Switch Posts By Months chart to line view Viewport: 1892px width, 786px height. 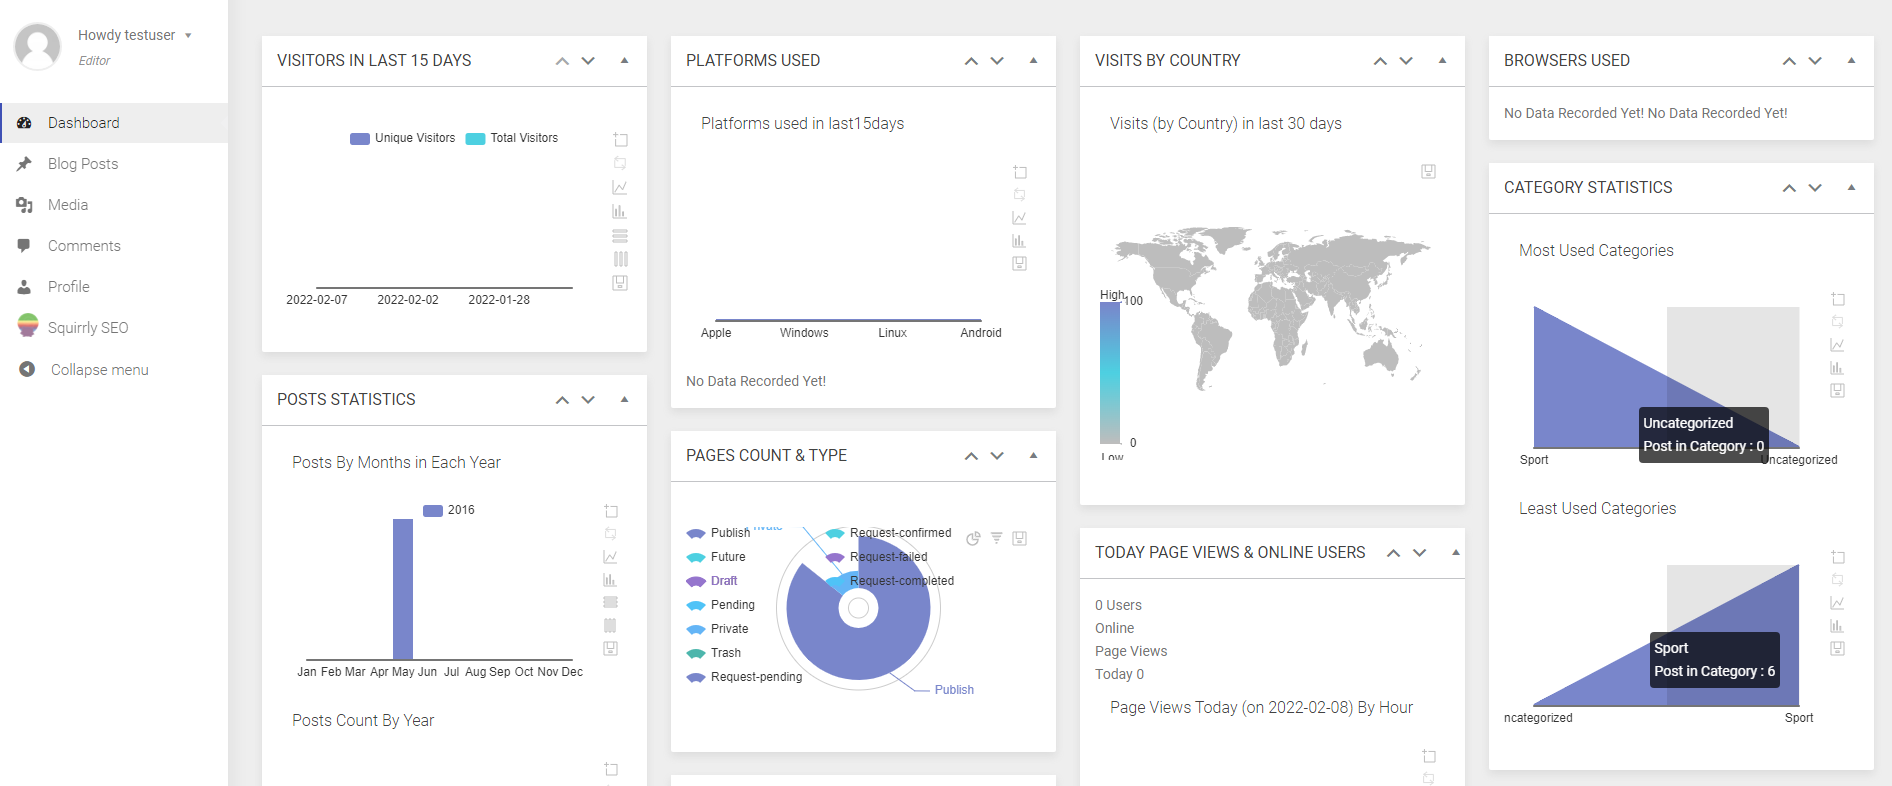(x=611, y=557)
